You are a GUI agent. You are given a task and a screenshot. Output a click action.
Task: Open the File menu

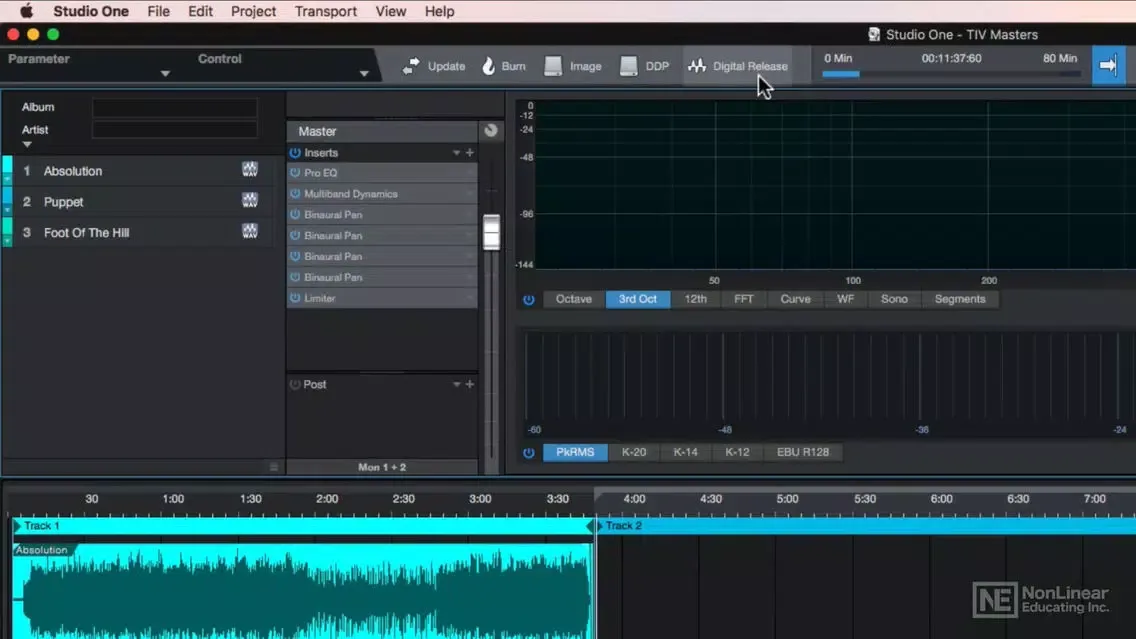coord(158,11)
